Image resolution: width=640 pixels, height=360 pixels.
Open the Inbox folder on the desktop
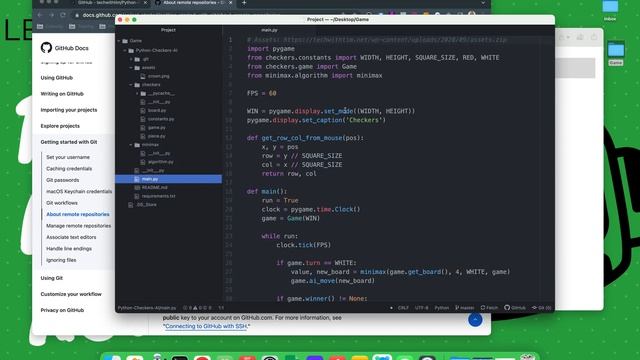(x=610, y=11)
